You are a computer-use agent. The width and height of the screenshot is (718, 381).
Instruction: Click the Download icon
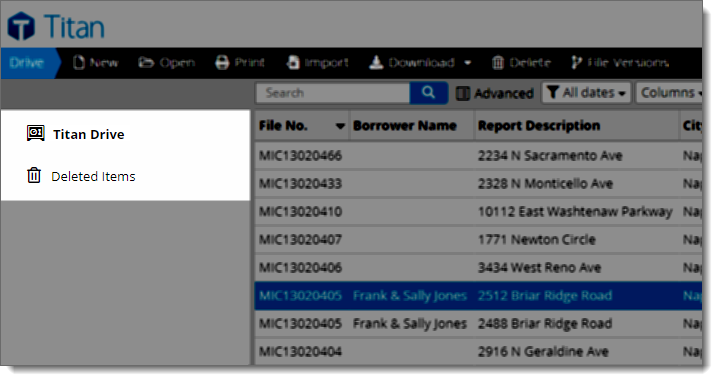tap(376, 62)
